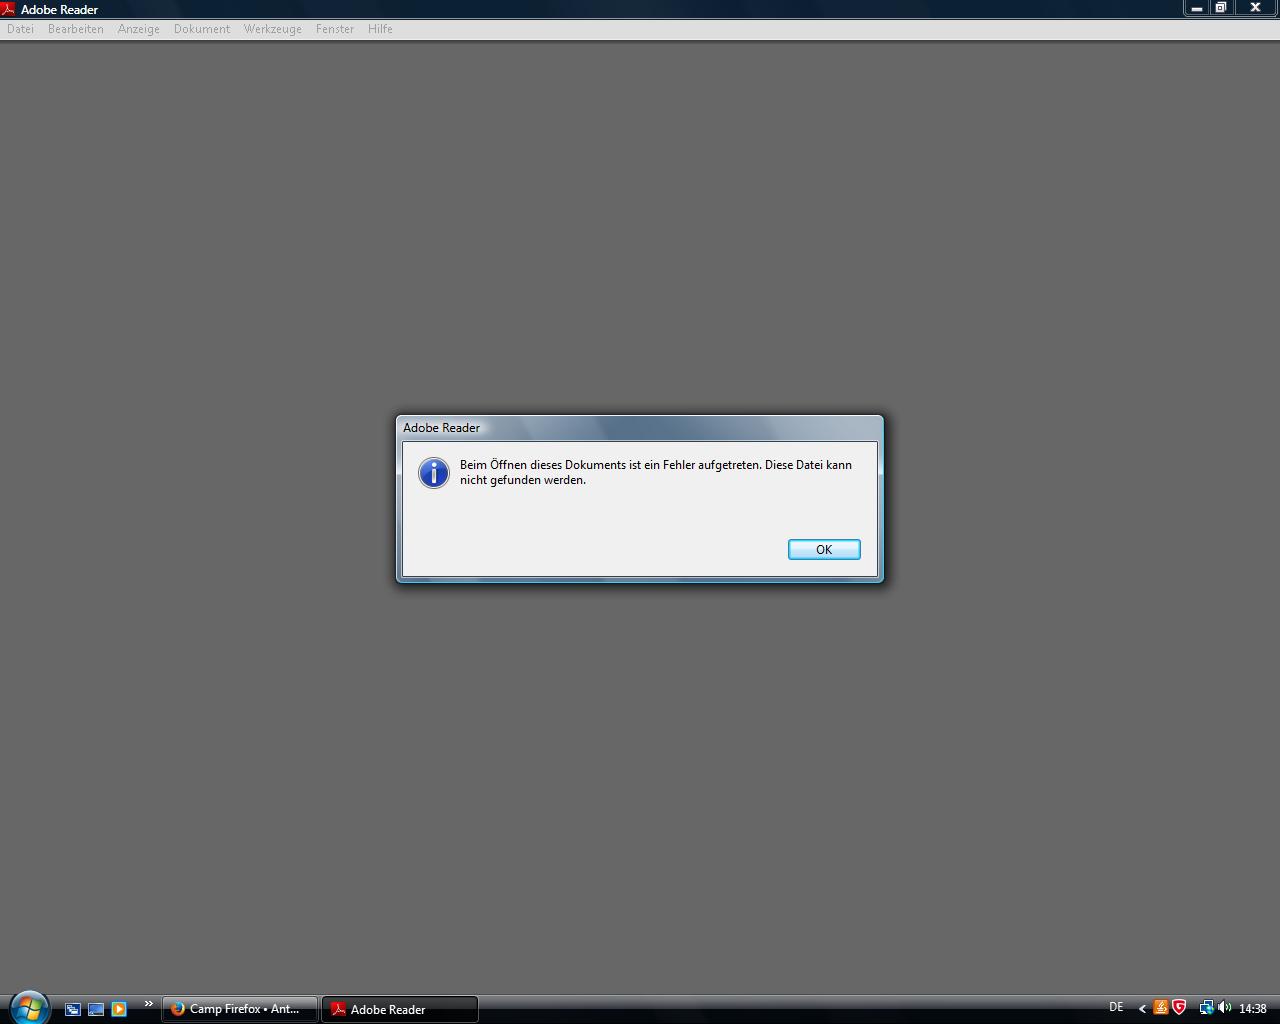Select the Adobe Reader taskbar button
Screen dimensions: 1280x1024
click(400, 1009)
